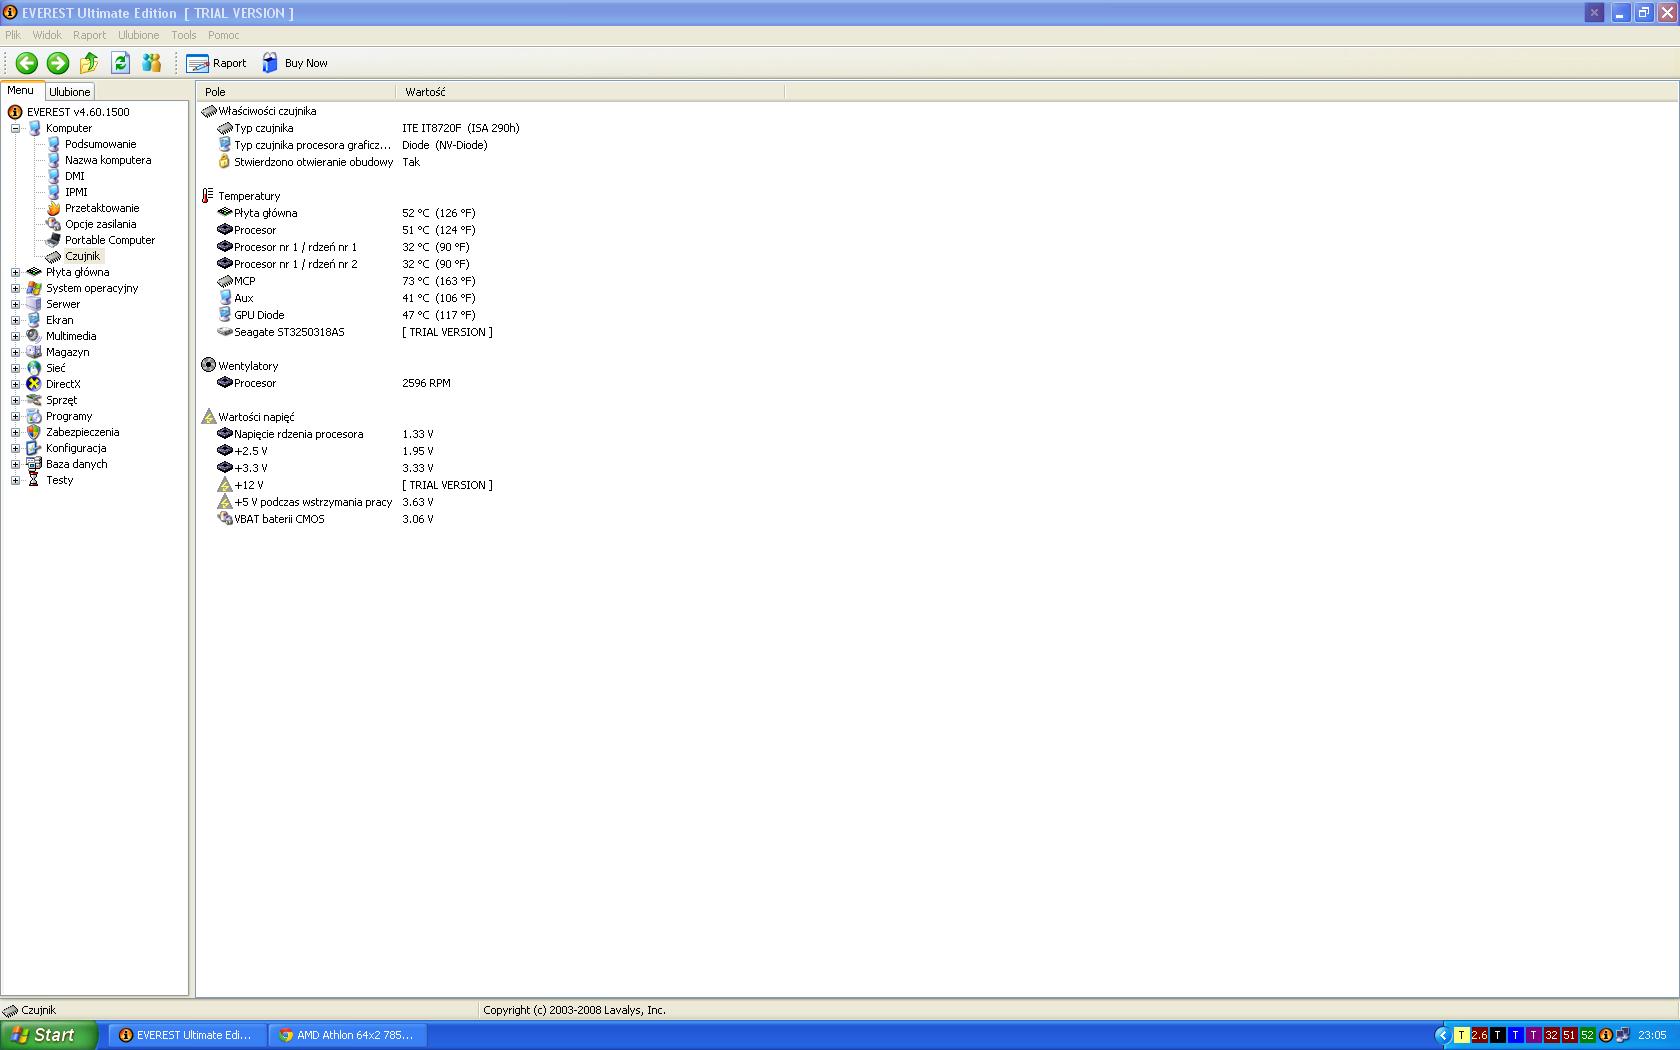Click the Wentylatory fan icon
Viewport: 1680px width, 1050px height.
[x=208, y=366]
